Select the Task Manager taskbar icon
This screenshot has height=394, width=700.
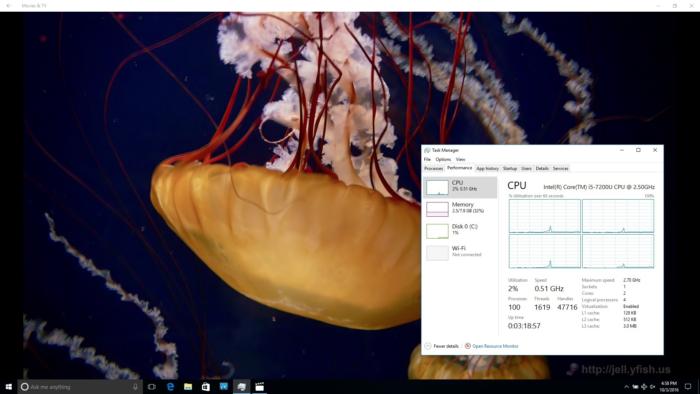[x=242, y=387]
